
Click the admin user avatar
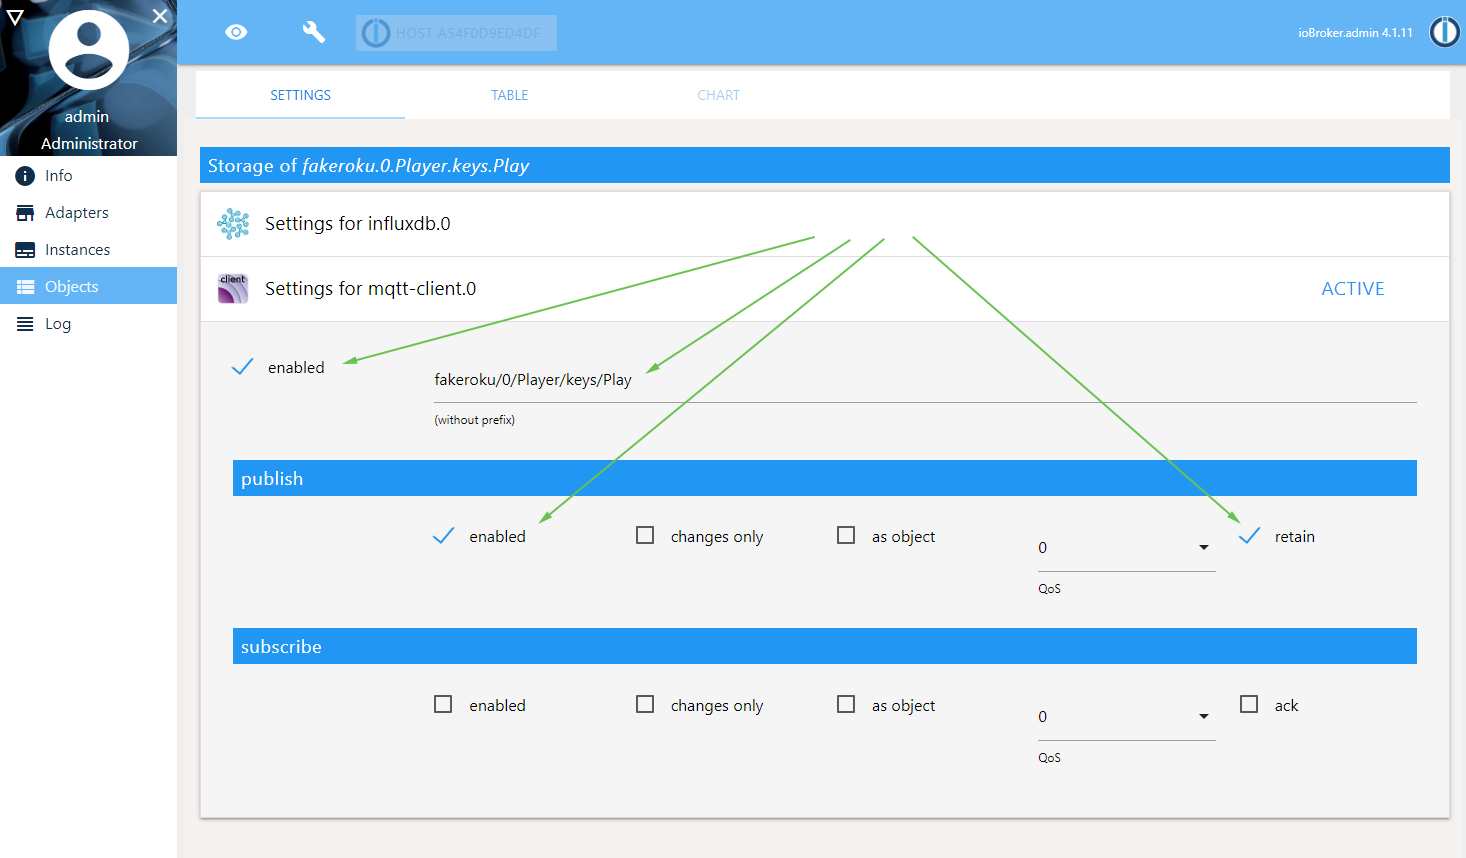coord(89,50)
